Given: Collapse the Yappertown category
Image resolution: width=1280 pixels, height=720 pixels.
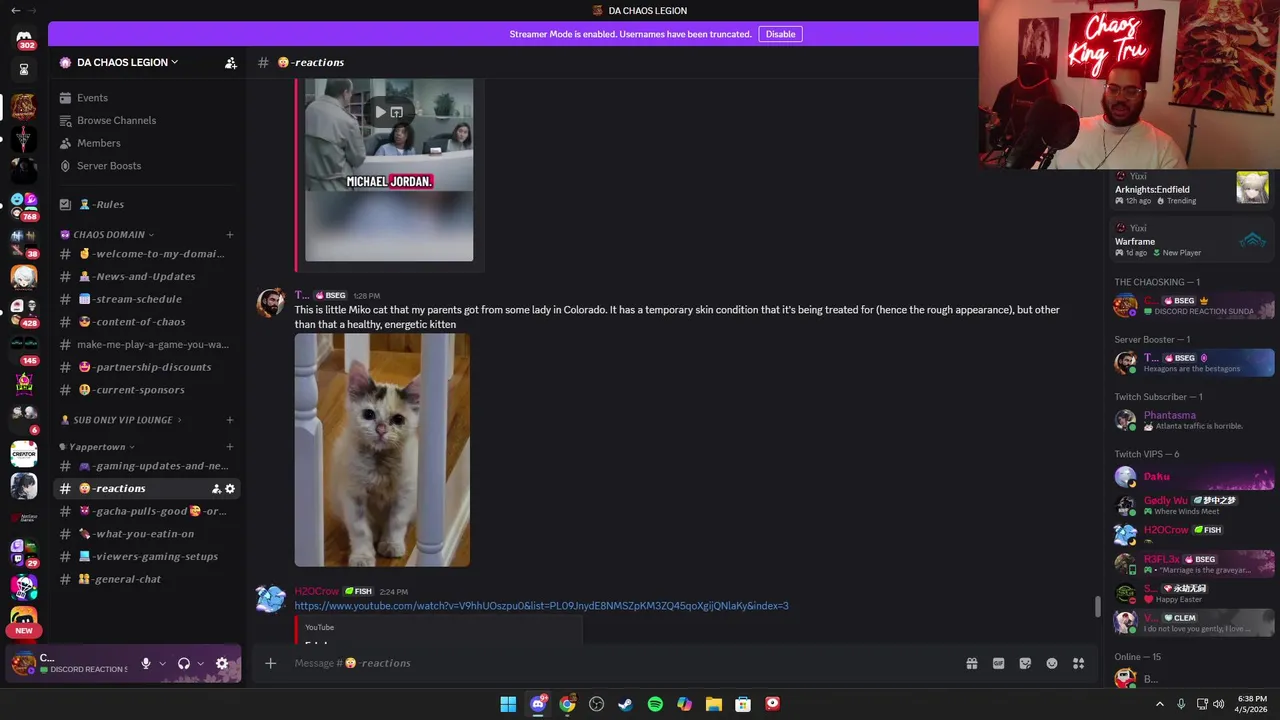Looking at the screenshot, I should coord(97,447).
